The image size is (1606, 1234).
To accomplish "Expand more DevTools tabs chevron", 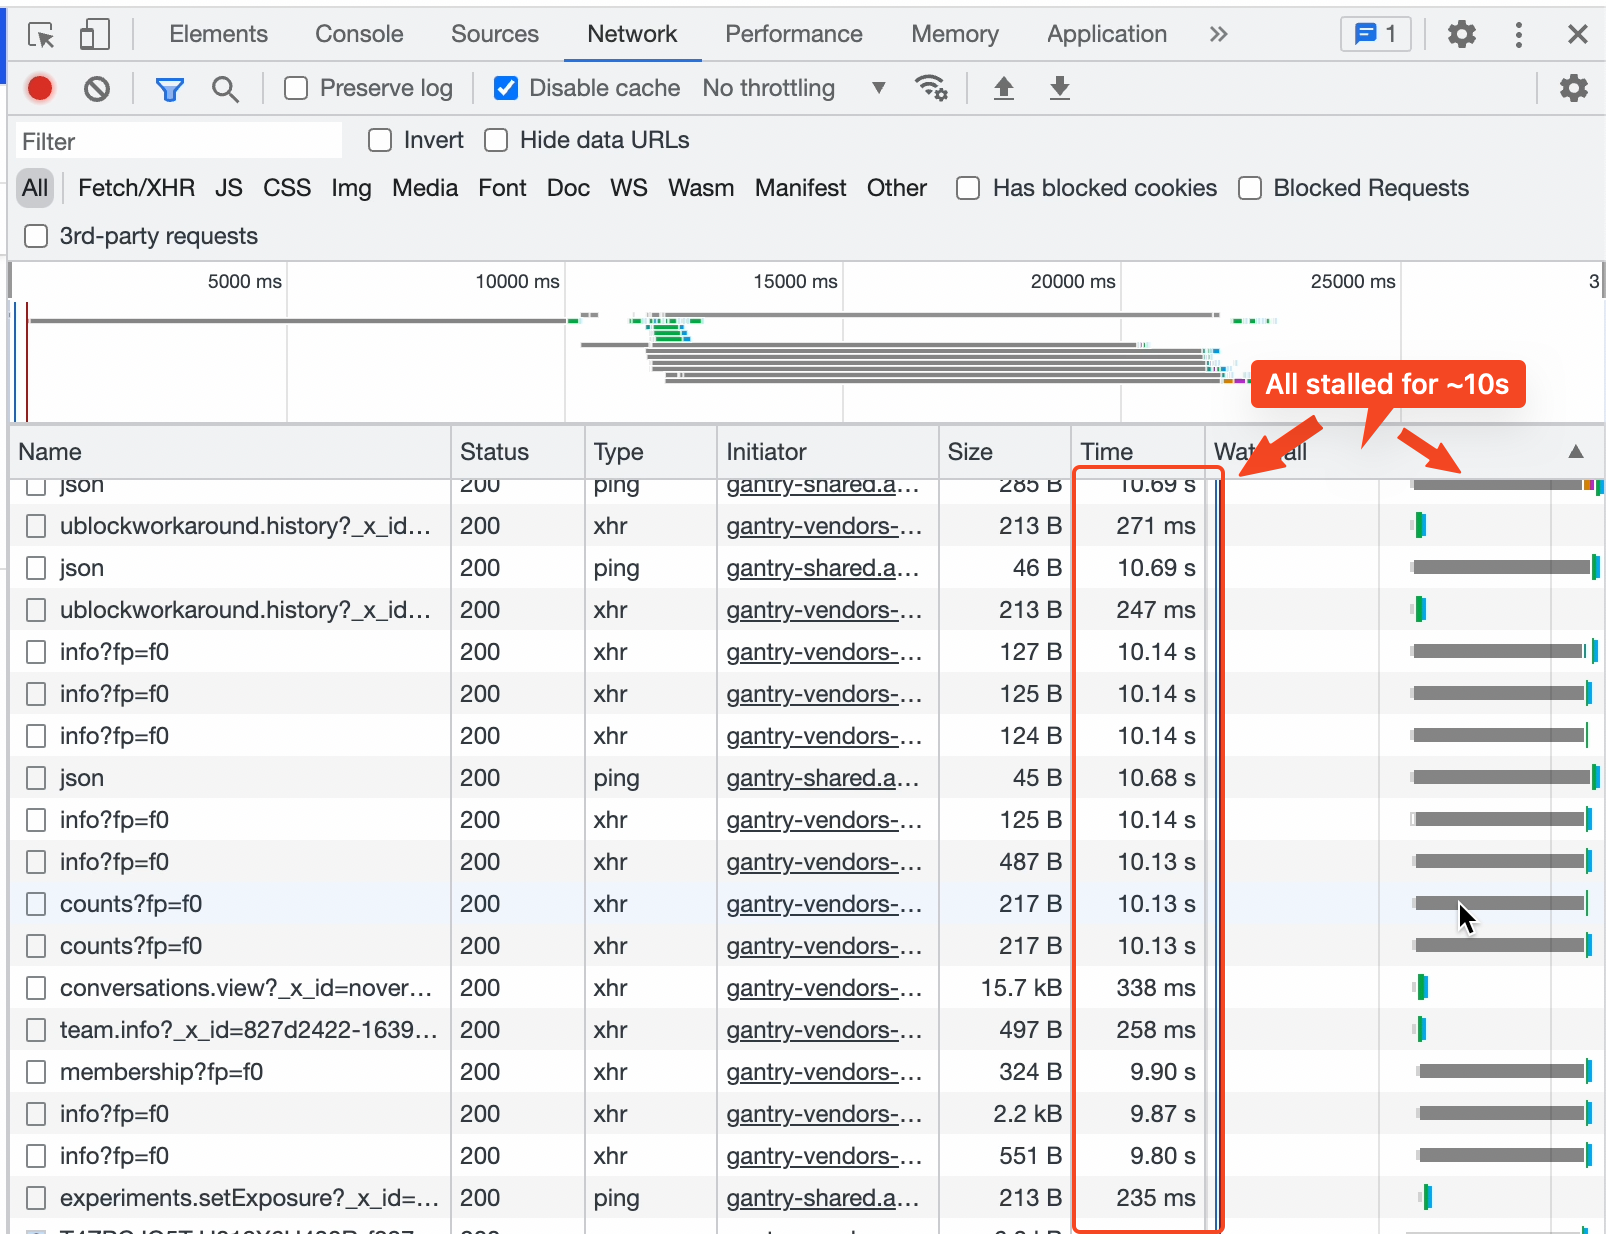I will 1217,35.
